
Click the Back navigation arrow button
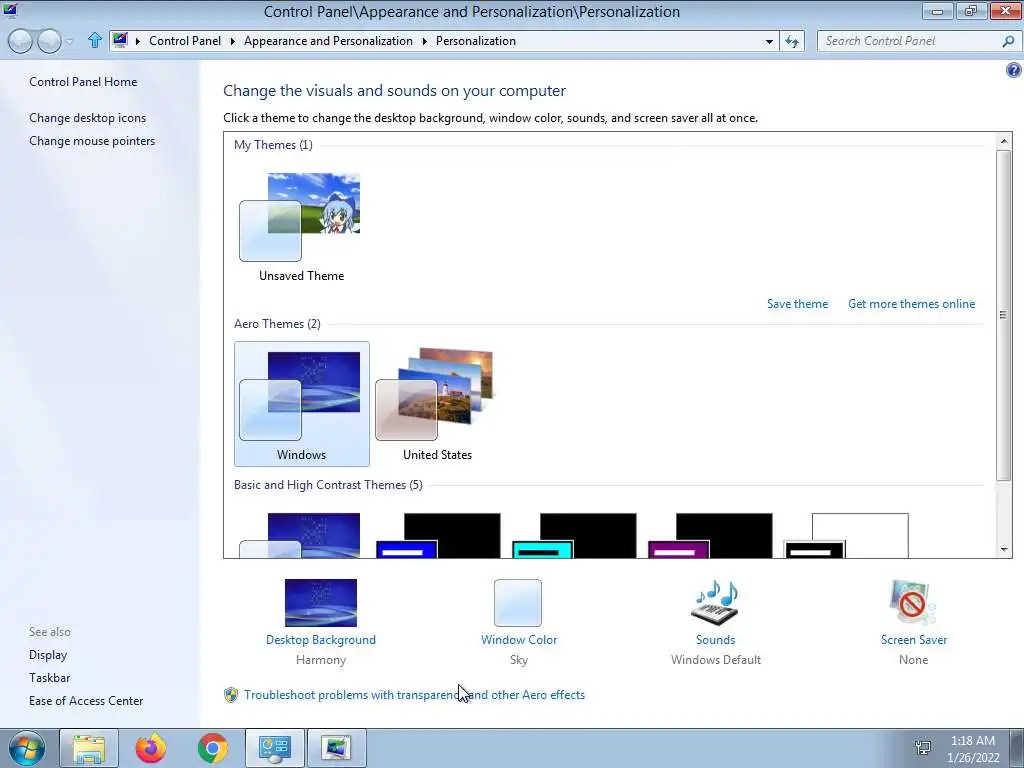click(x=20, y=41)
